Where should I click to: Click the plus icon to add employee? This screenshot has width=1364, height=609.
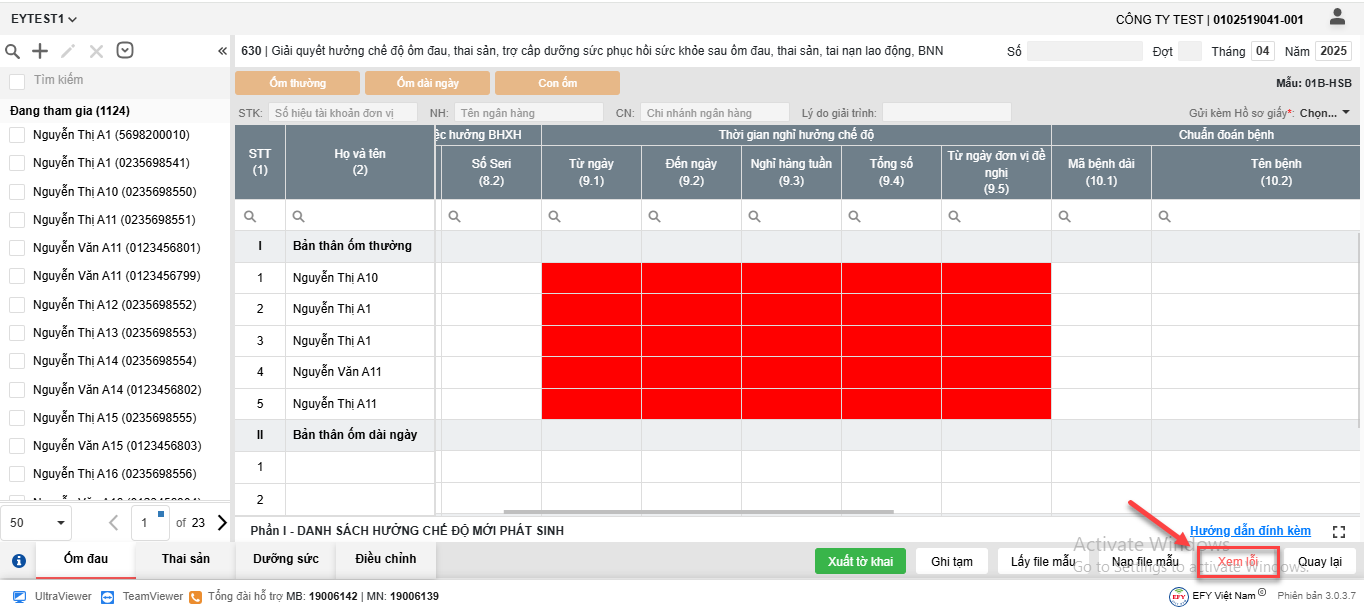pos(40,51)
